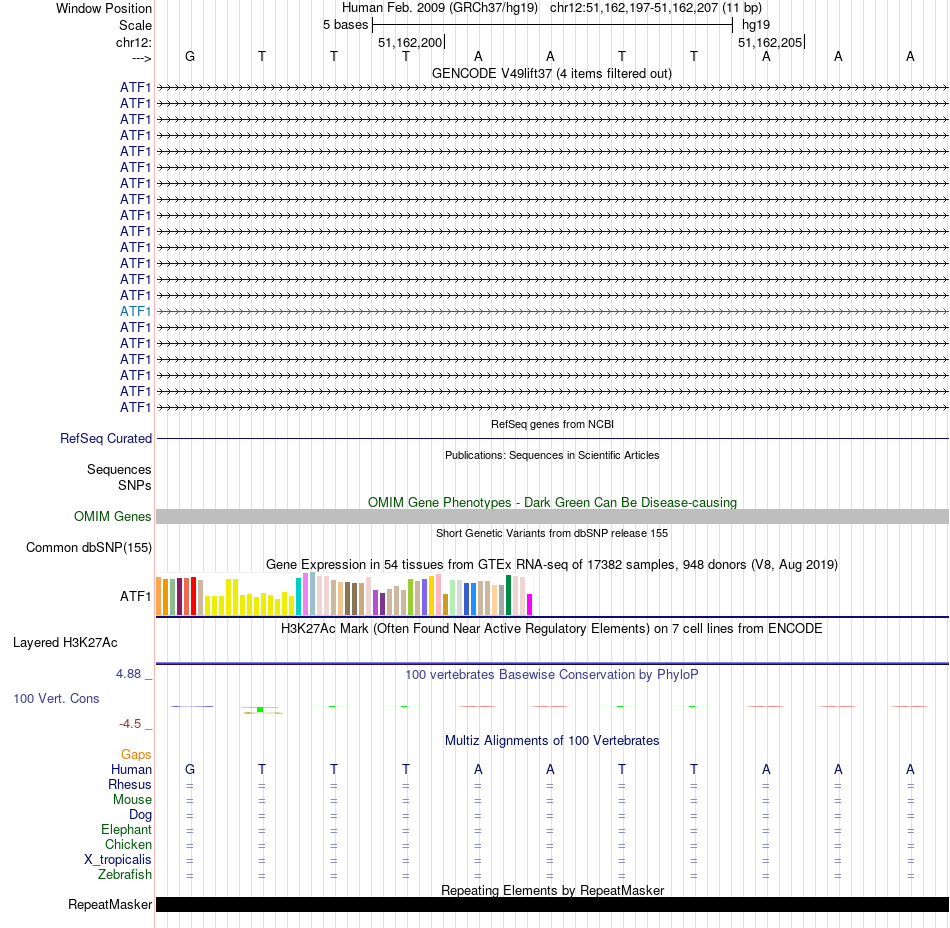
Task: Click the "Layered H3K27Ac" track label
Action: tap(65, 643)
